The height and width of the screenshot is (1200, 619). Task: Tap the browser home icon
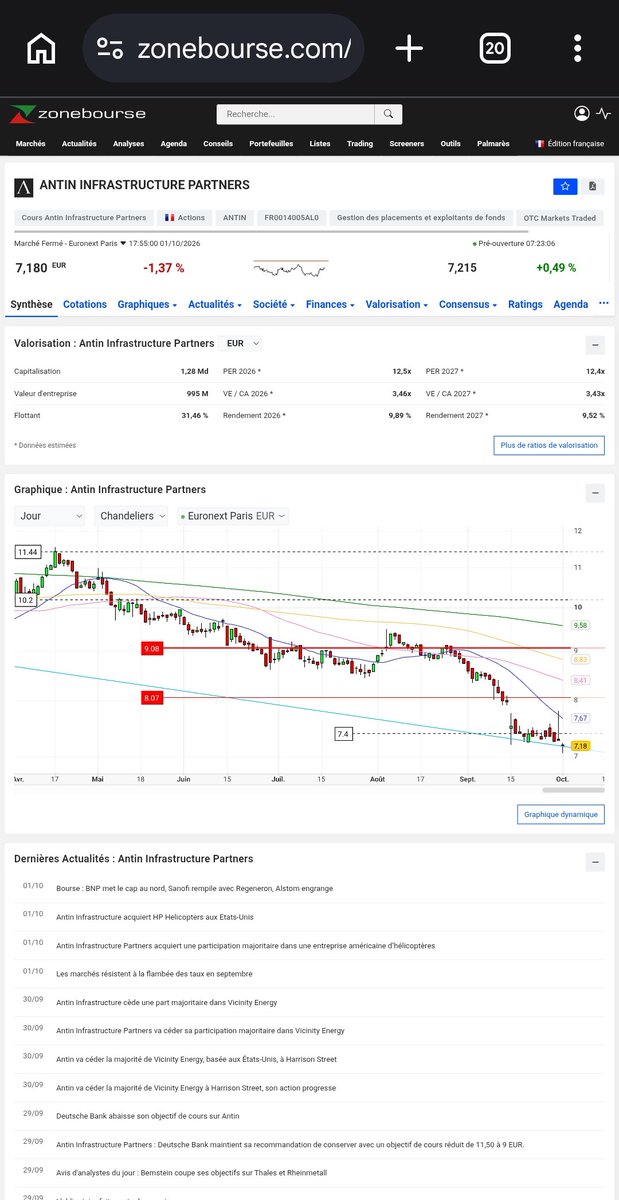pos(41,48)
